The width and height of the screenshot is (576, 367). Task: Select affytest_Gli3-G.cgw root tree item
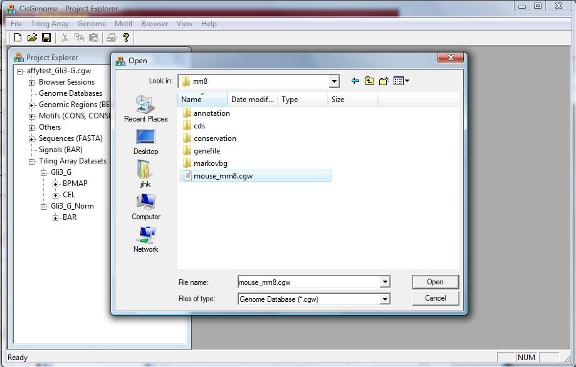[x=59, y=71]
